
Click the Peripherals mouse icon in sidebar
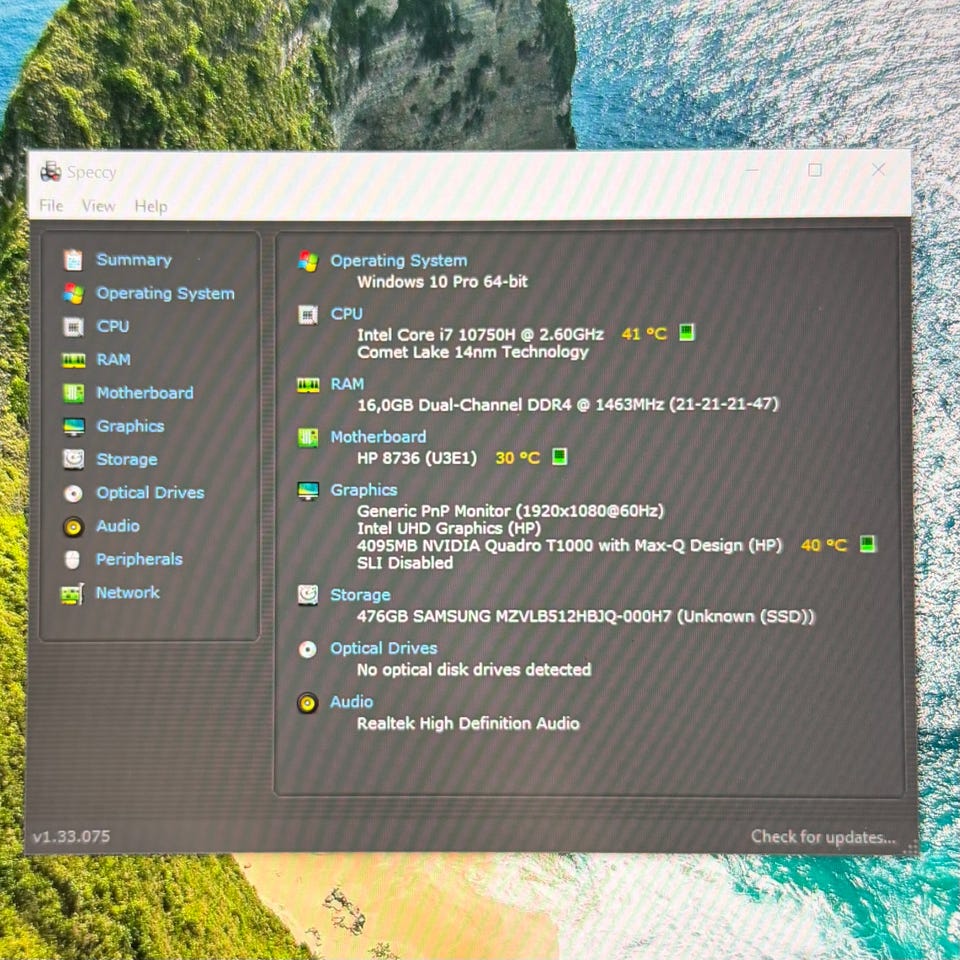72,560
